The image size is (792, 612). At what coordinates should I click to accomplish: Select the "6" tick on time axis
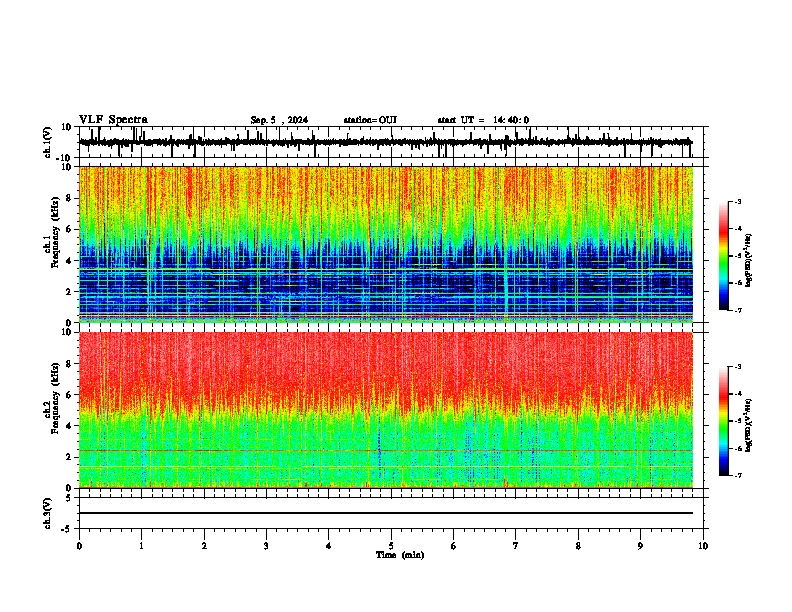click(454, 546)
